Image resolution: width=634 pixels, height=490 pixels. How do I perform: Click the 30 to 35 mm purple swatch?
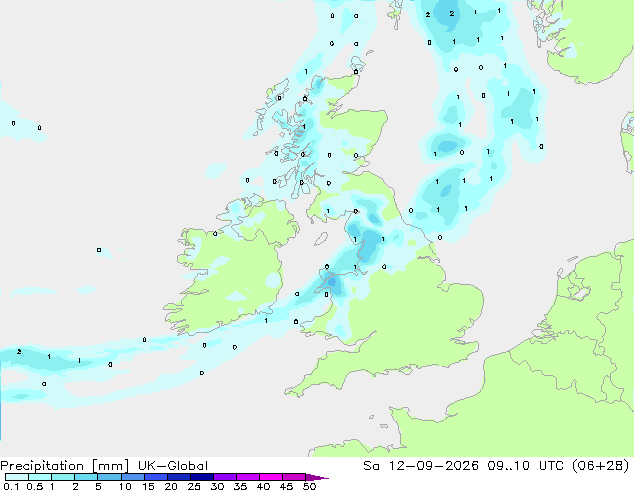click(225, 477)
